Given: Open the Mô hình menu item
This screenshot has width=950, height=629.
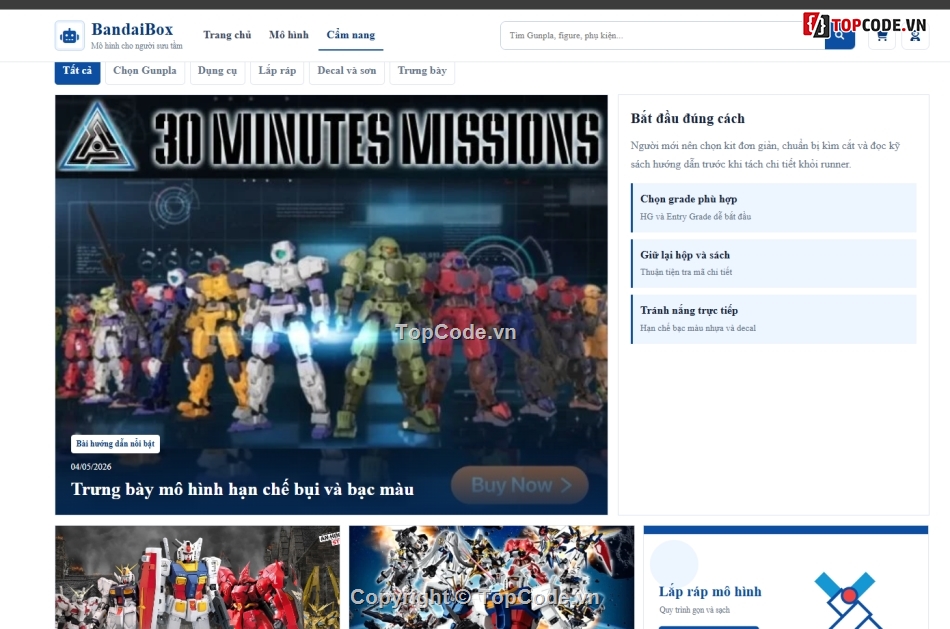Looking at the screenshot, I should [289, 35].
